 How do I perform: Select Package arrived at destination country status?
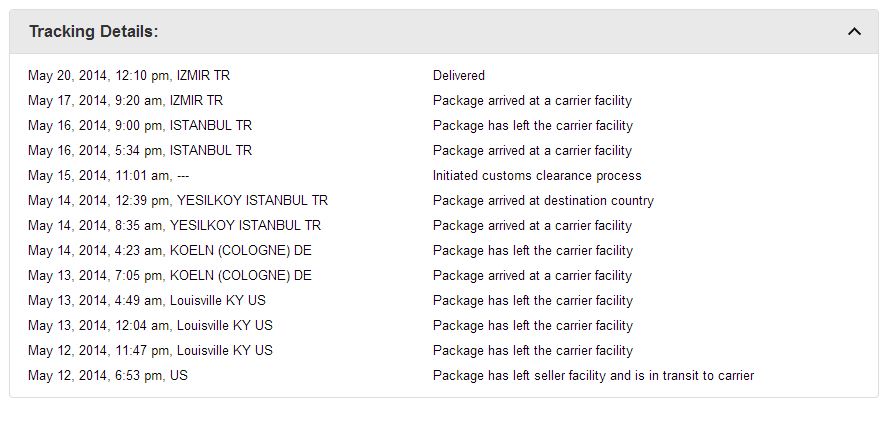click(543, 200)
